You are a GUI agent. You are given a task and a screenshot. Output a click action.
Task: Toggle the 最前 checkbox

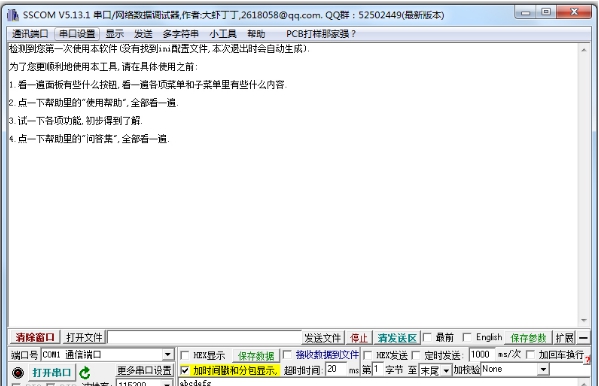point(427,337)
